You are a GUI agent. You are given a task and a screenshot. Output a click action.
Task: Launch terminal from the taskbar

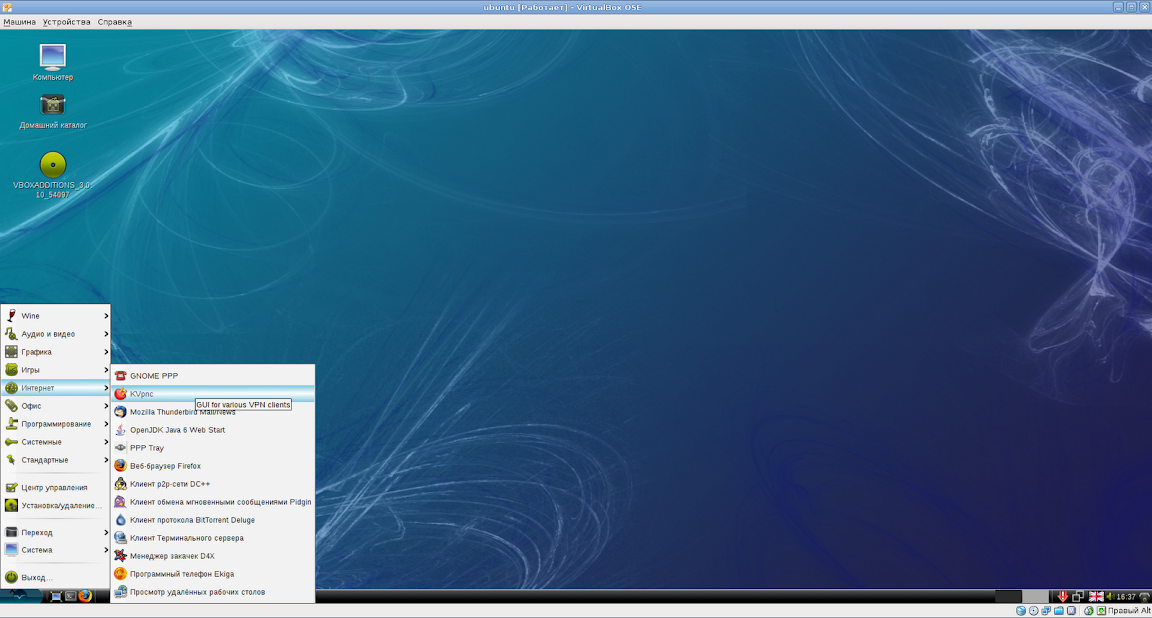(x=71, y=596)
